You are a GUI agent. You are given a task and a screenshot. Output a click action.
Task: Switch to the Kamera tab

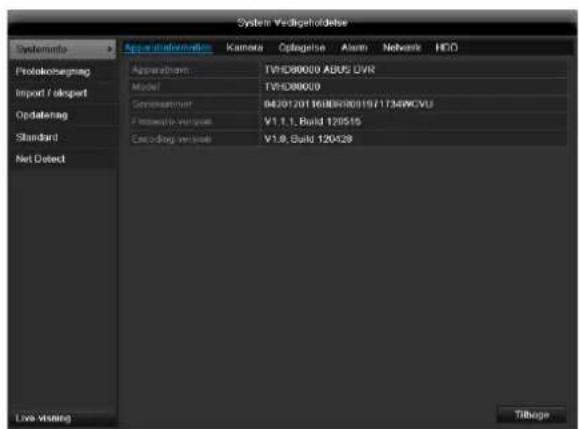[x=244, y=48]
